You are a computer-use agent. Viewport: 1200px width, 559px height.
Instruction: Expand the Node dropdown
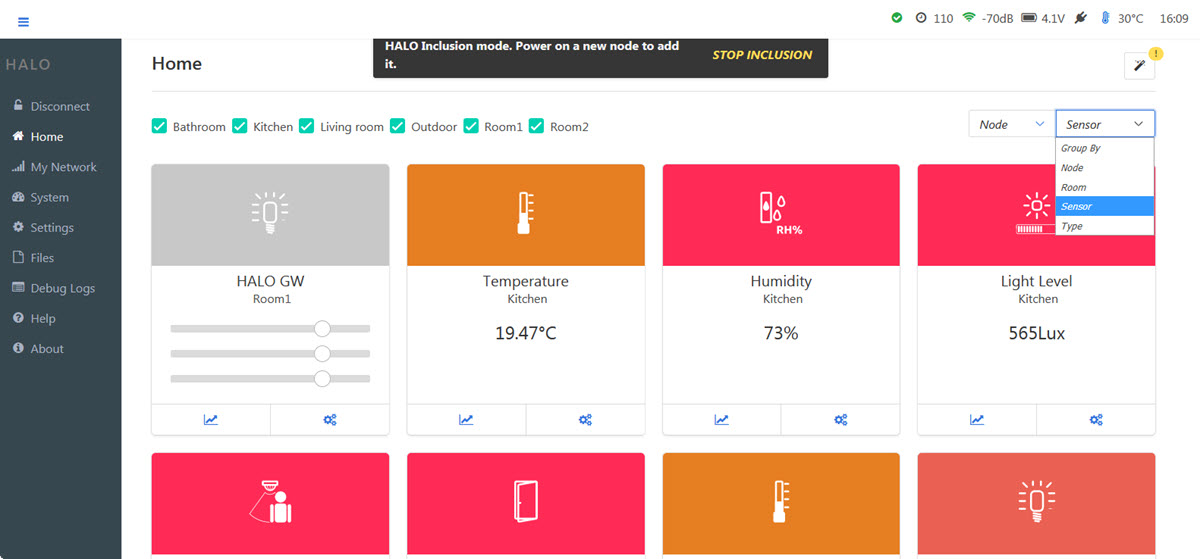[1011, 124]
